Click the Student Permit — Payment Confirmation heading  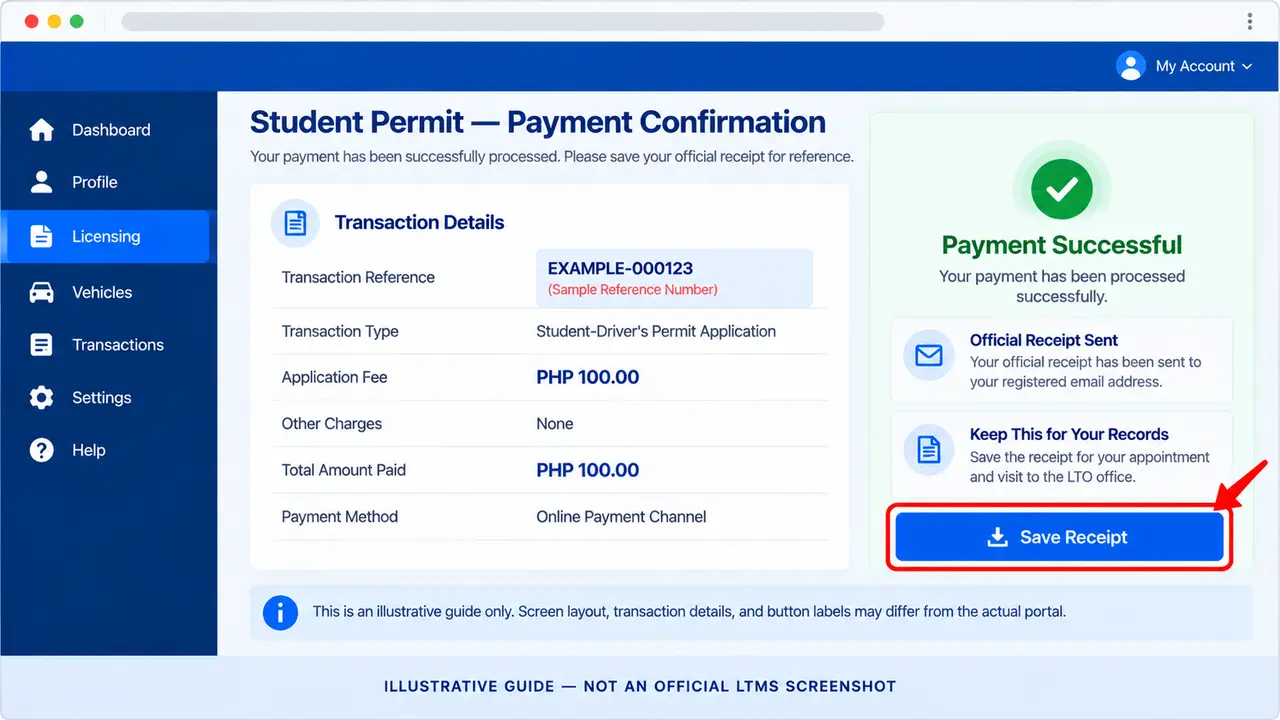point(538,122)
